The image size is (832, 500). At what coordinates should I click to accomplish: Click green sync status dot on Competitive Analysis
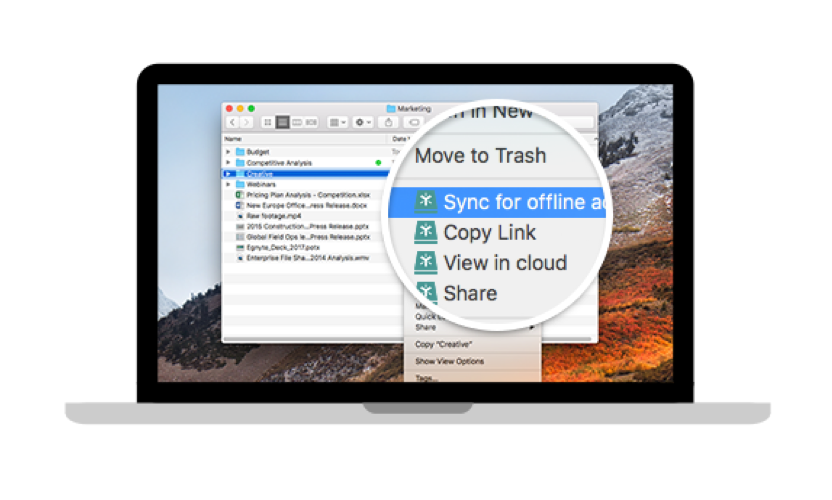point(378,163)
